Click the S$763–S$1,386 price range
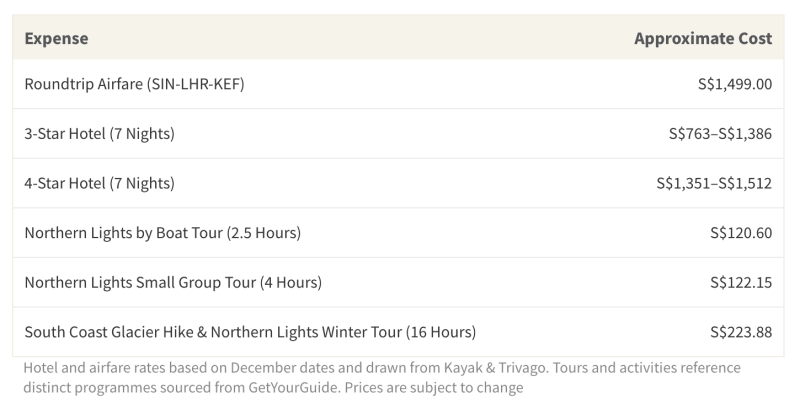Viewport: 800px width, 409px height. (720, 133)
